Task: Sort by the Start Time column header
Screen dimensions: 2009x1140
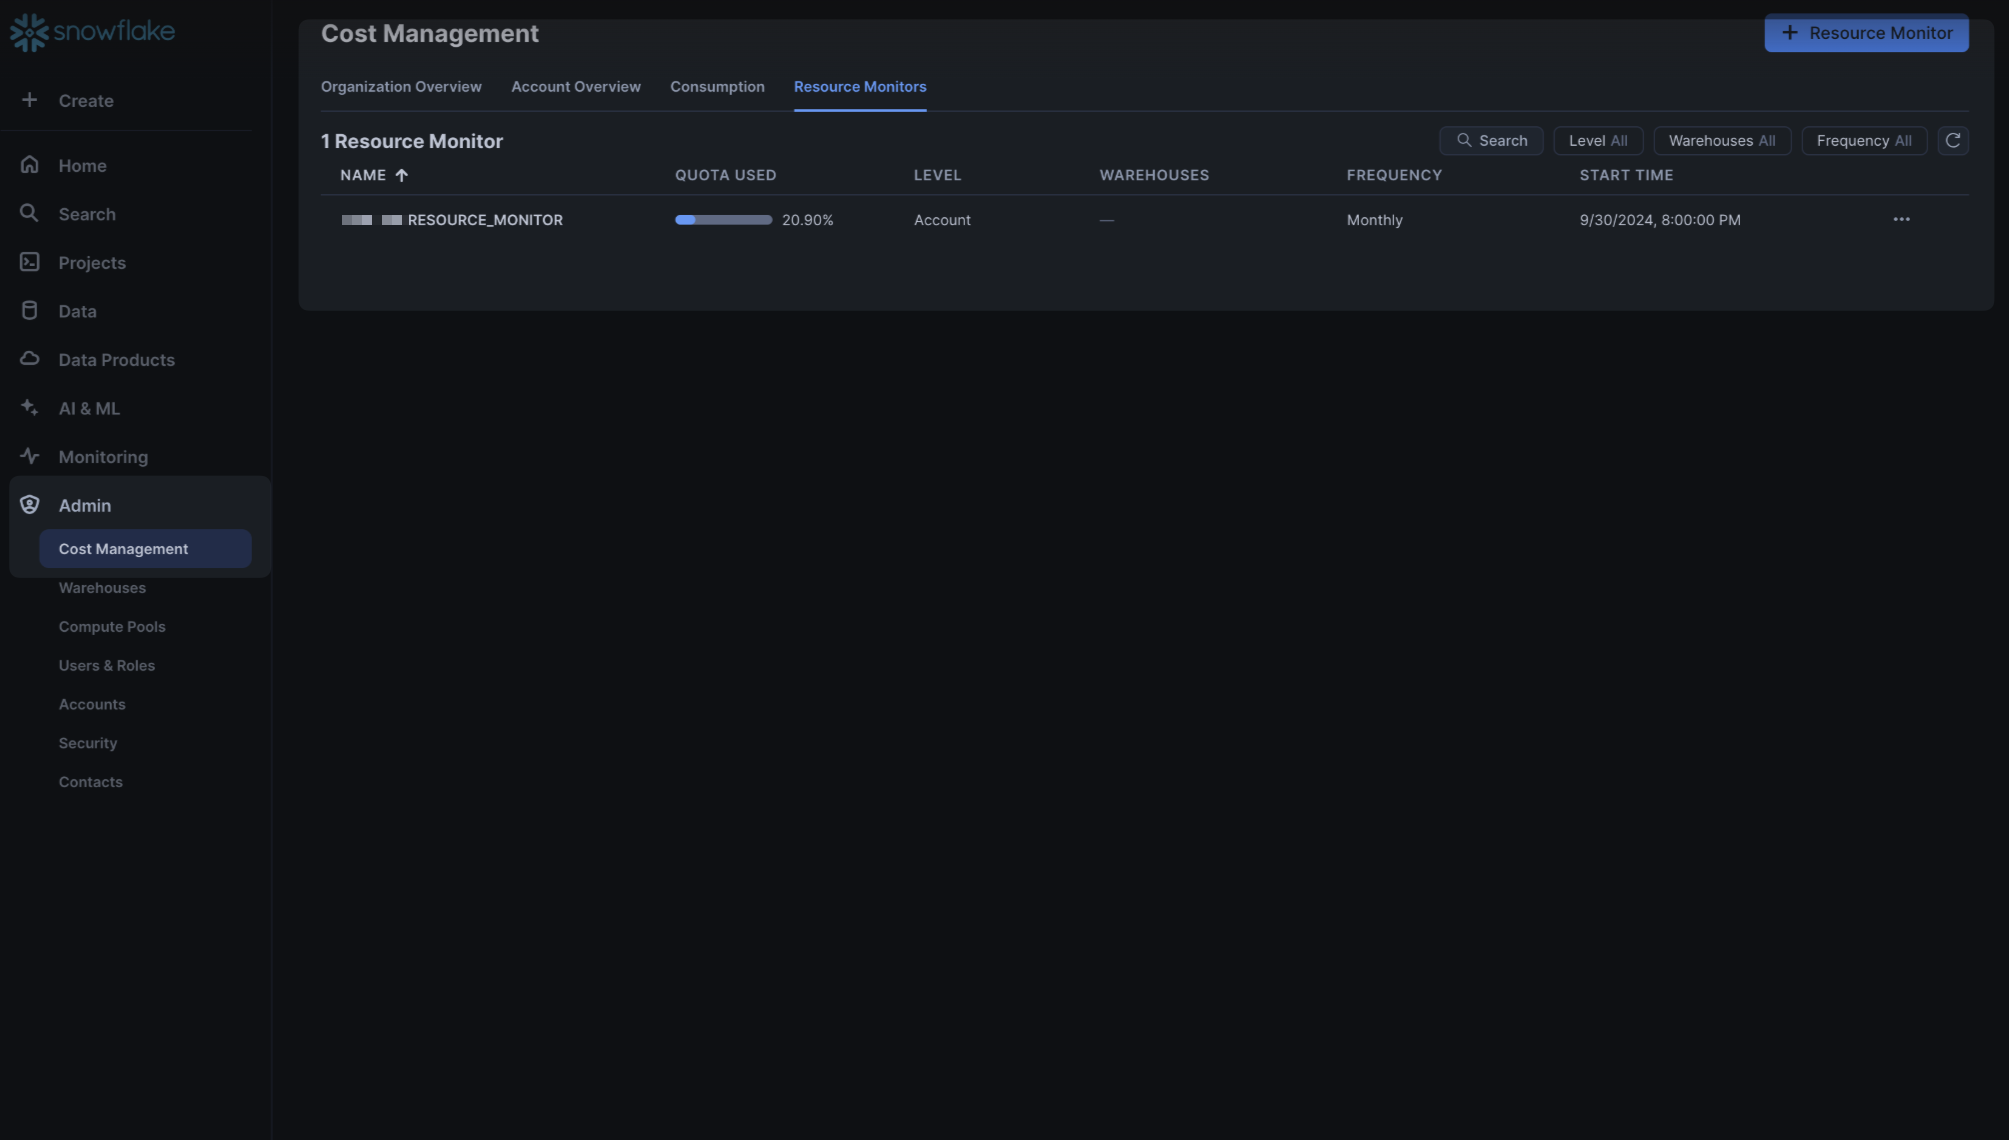Action: 1626,175
